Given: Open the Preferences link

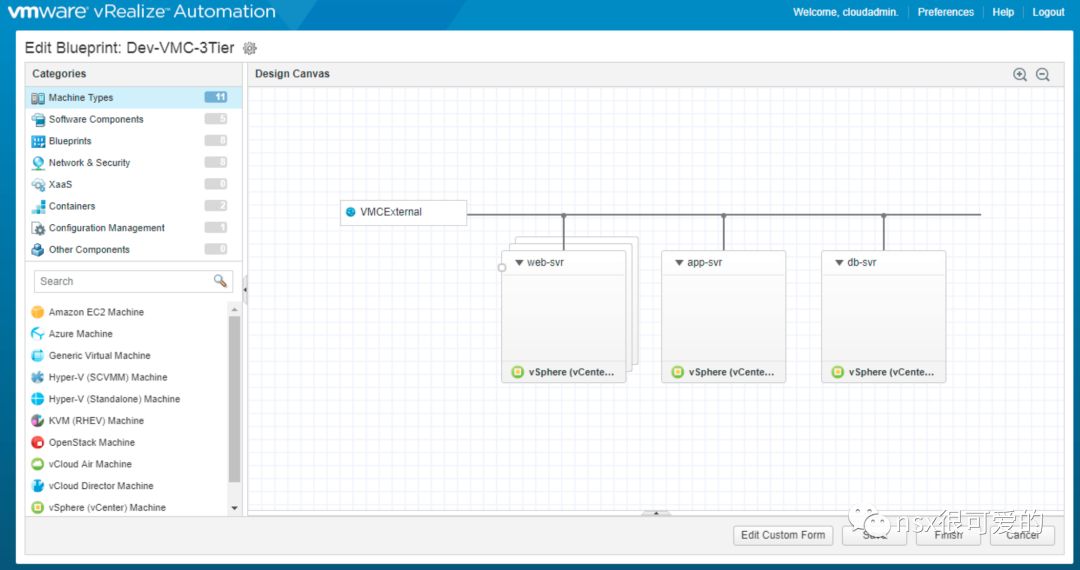Looking at the screenshot, I should pyautogui.click(x=945, y=12).
